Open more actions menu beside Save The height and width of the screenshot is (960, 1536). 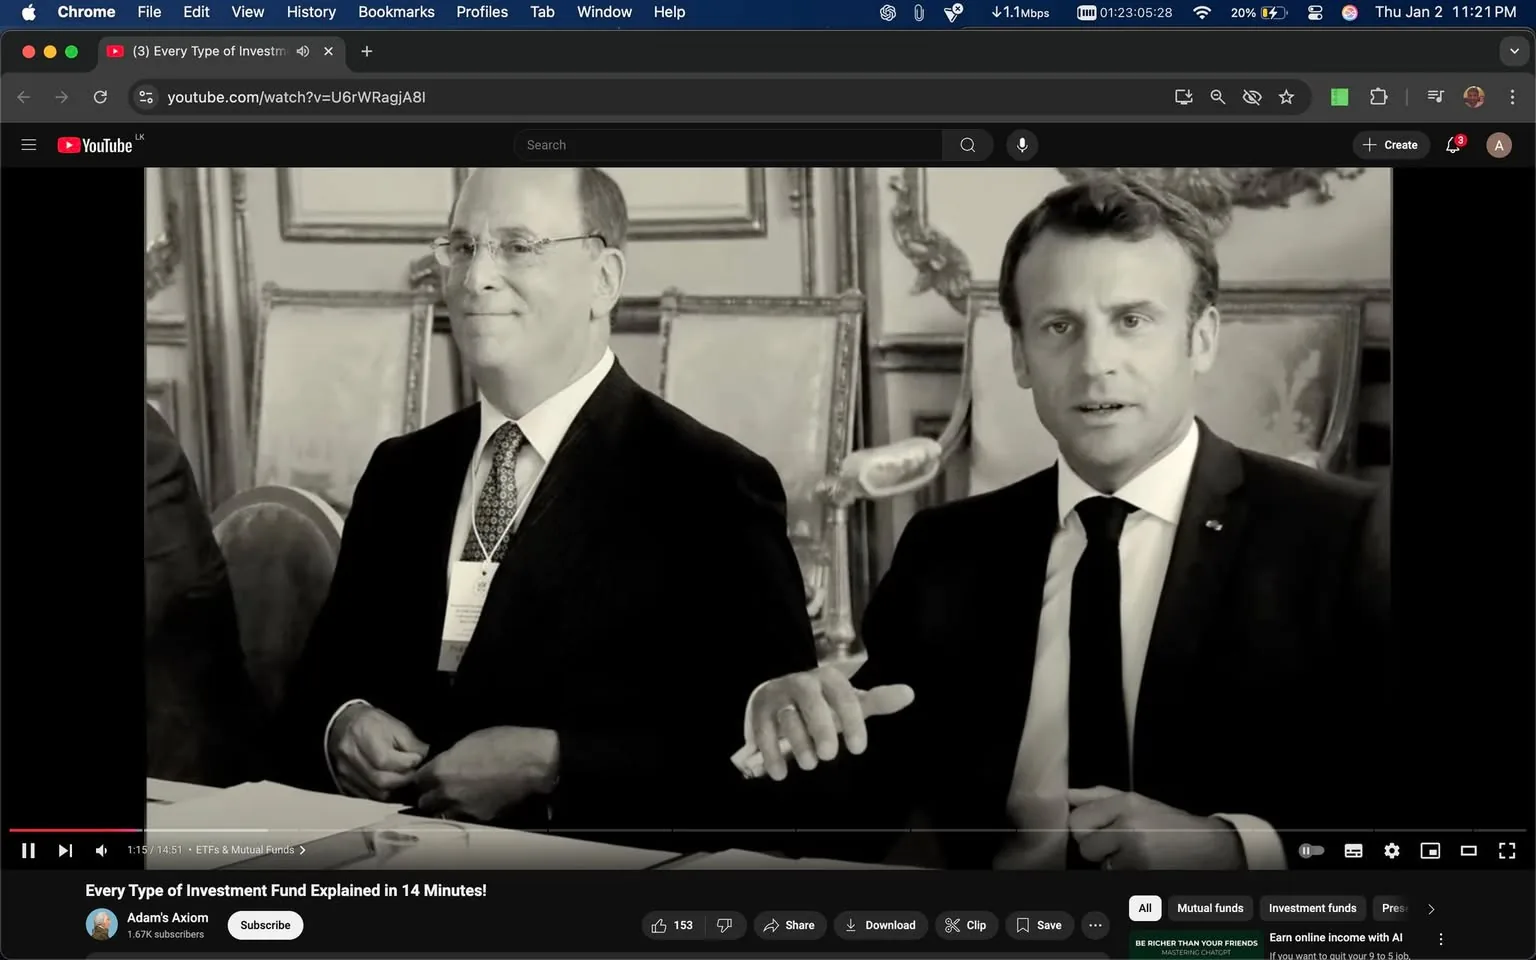coord(1095,925)
